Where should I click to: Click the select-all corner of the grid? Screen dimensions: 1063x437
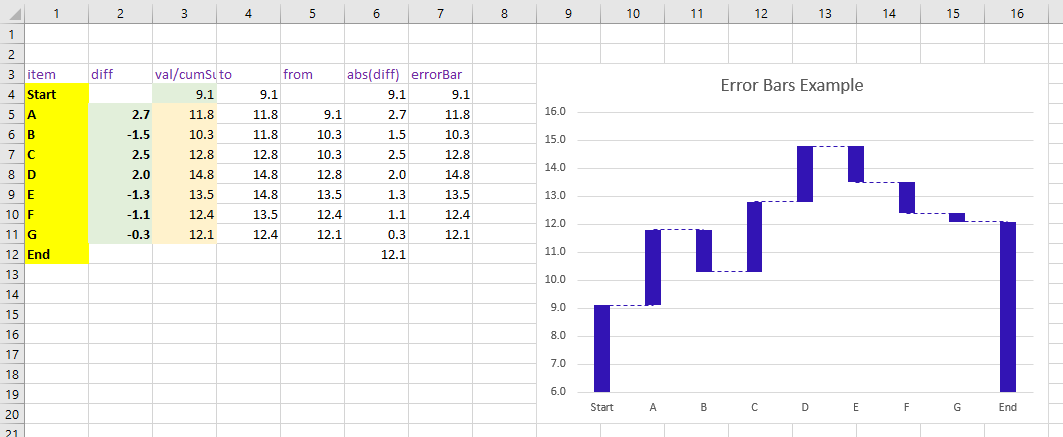point(11,12)
